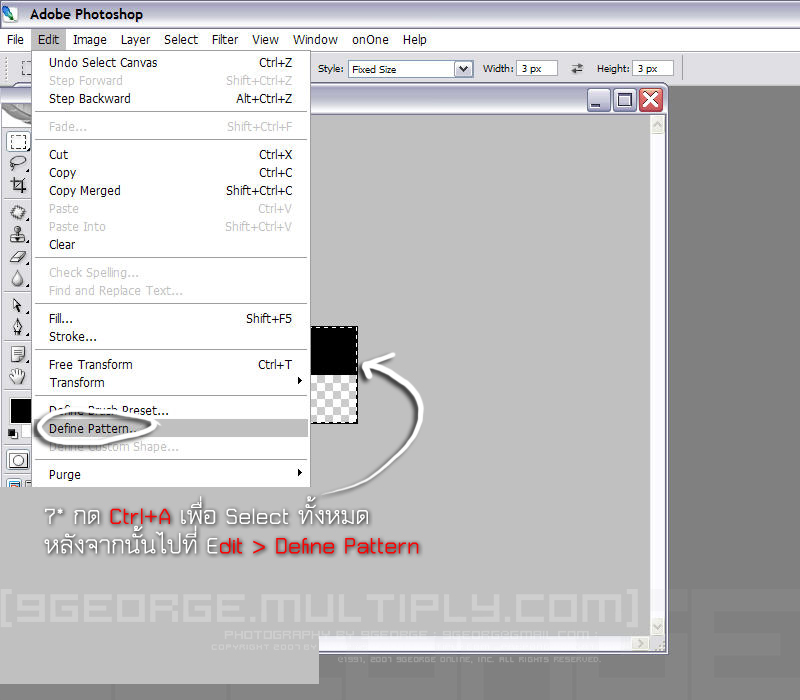Screen dimensions: 800x700
Task: Select the Notes tool
Action: click(18, 354)
